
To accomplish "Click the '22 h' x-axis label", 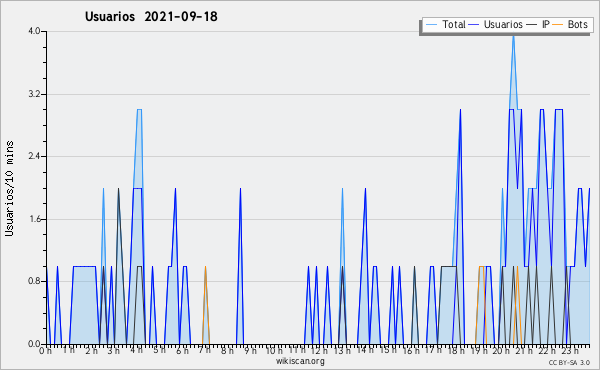I will pos(547,351).
